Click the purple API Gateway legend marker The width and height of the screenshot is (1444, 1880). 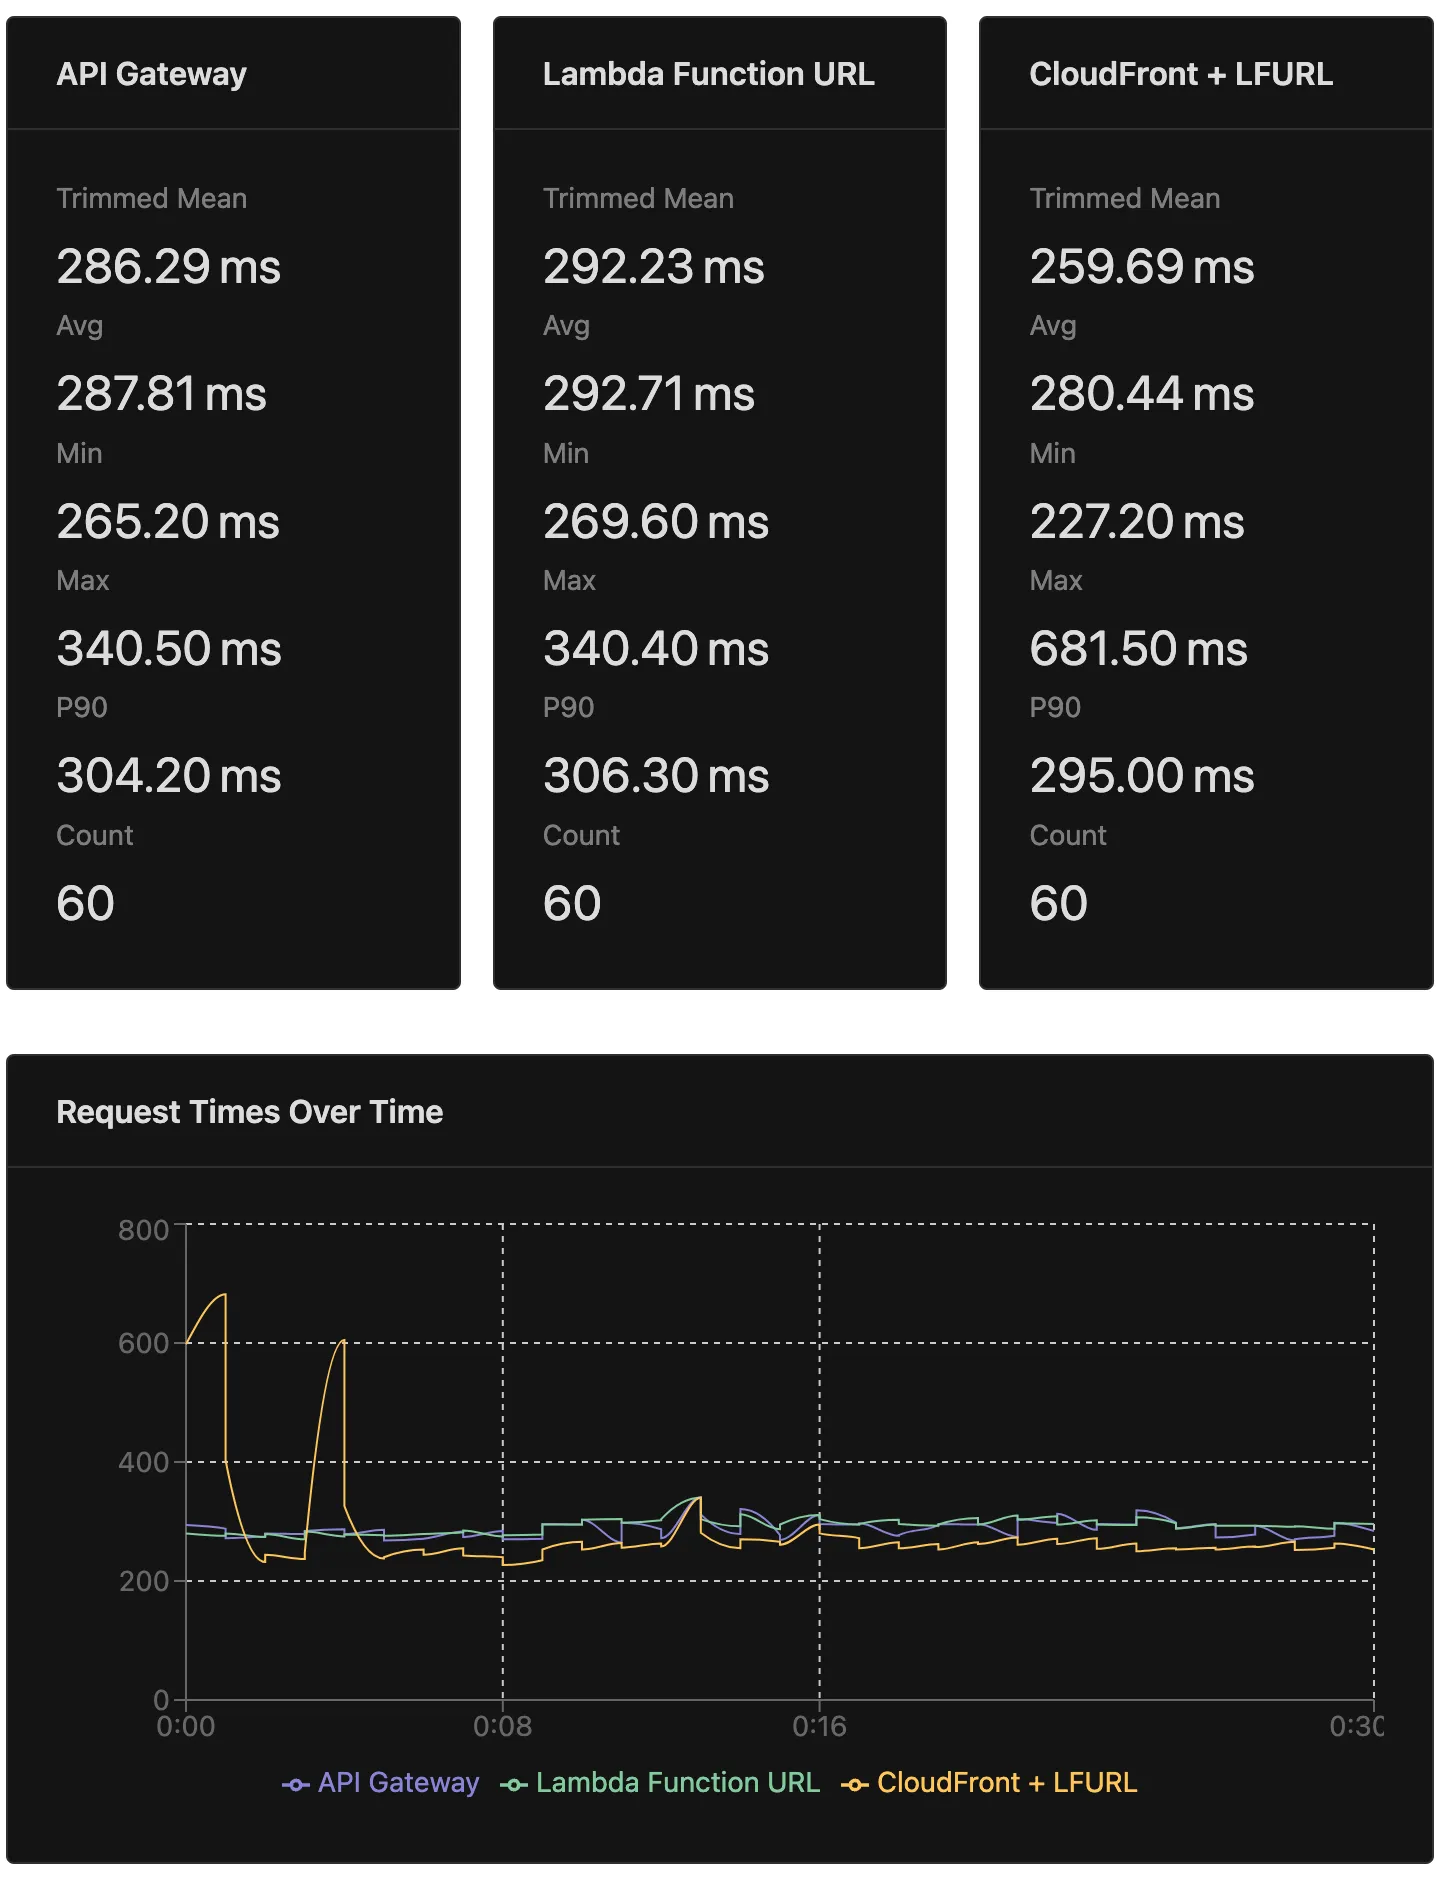(x=295, y=1785)
